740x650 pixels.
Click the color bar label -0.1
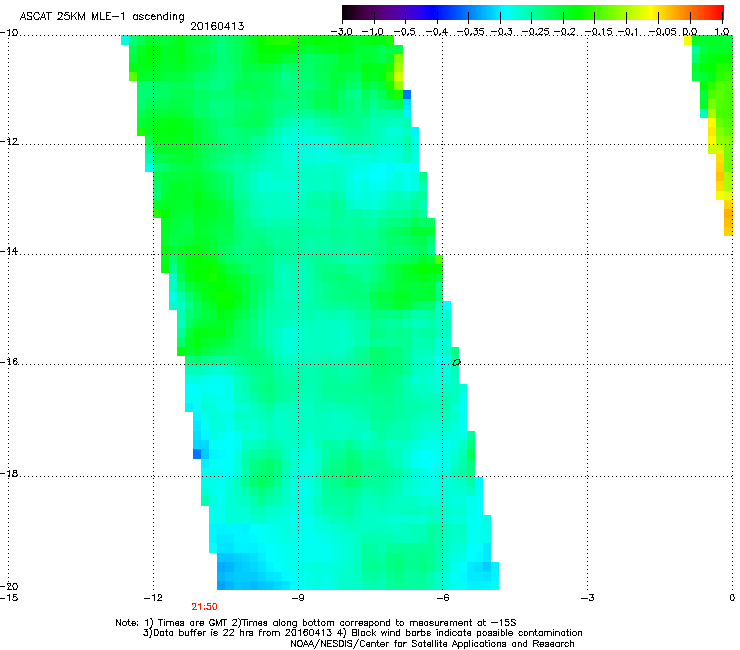(628, 32)
